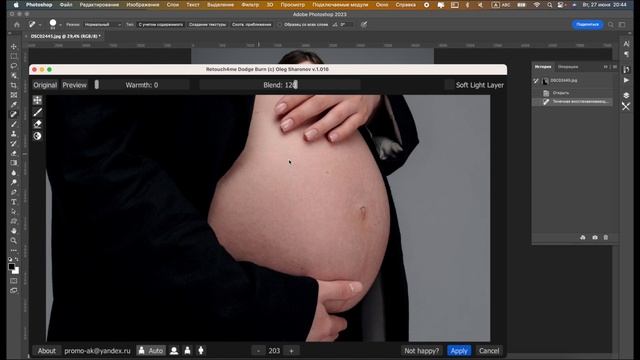Open the workspace switcher icon

pyautogui.click(x=622, y=25)
